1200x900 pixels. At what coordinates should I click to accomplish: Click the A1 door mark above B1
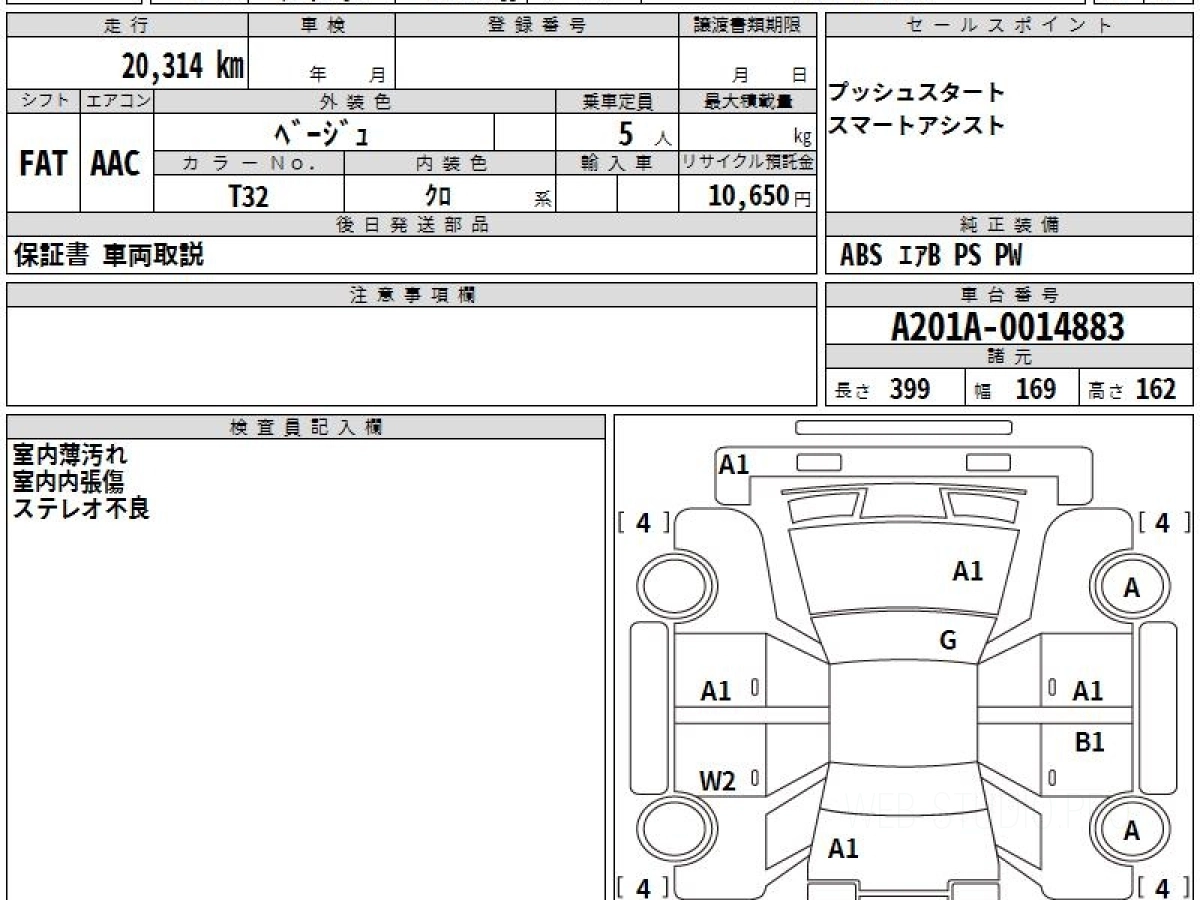pos(1088,691)
